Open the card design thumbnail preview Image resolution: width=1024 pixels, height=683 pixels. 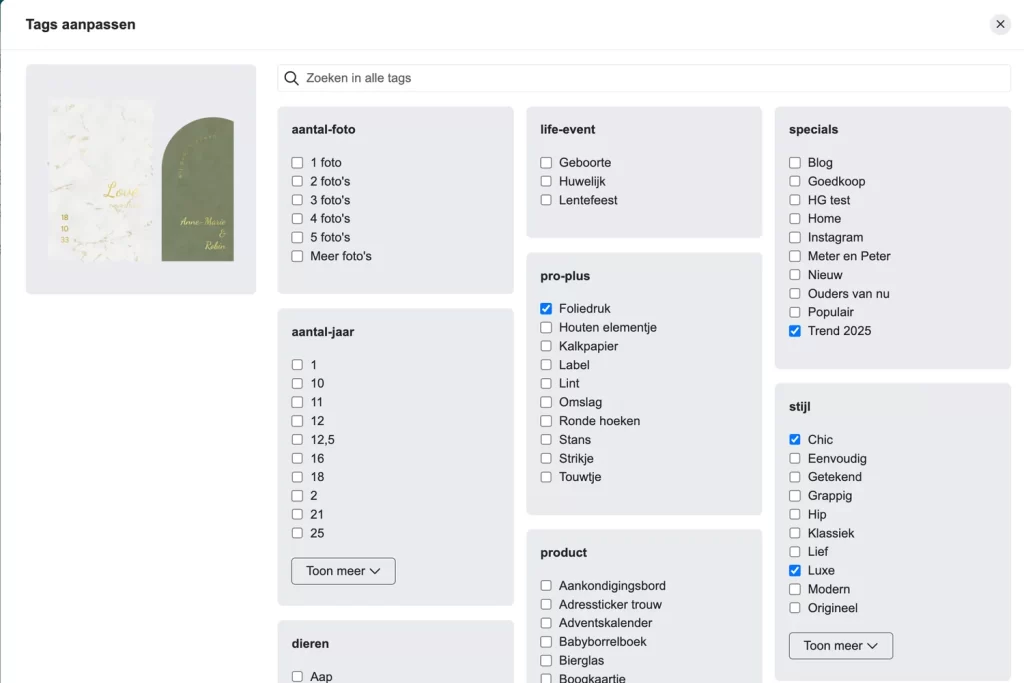click(x=141, y=180)
